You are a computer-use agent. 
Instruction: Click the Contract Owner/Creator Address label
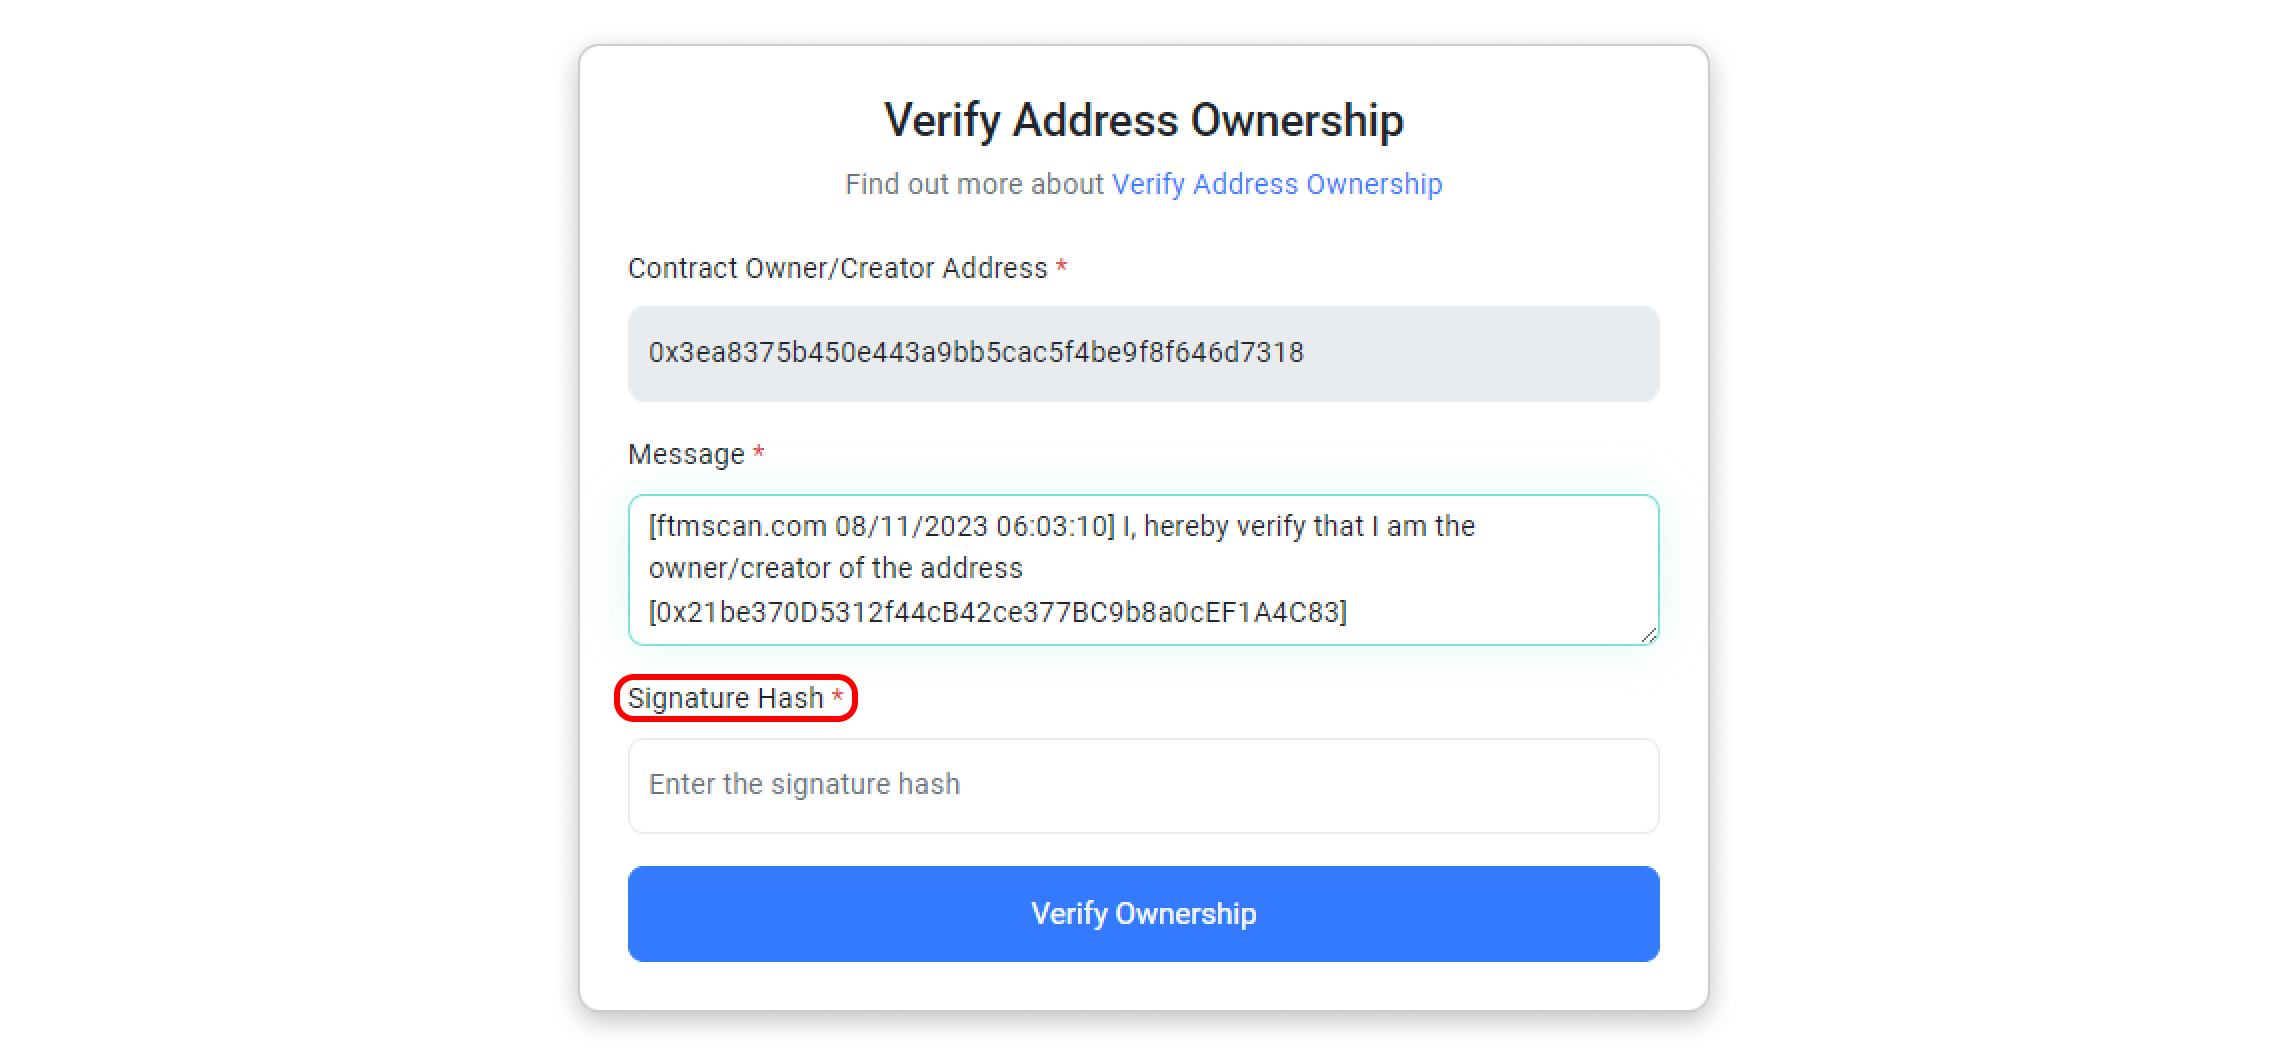[x=837, y=269]
